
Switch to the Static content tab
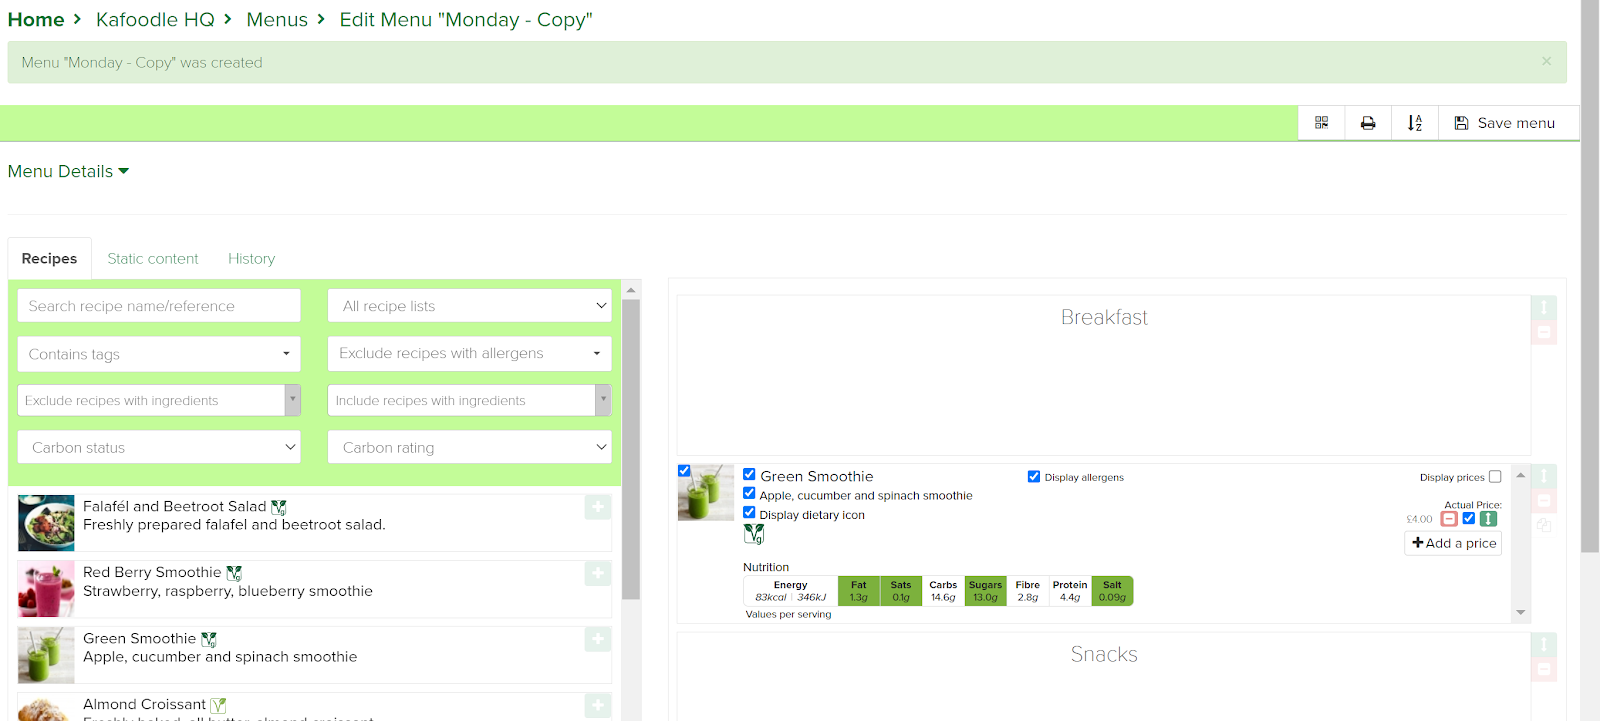coord(153,258)
